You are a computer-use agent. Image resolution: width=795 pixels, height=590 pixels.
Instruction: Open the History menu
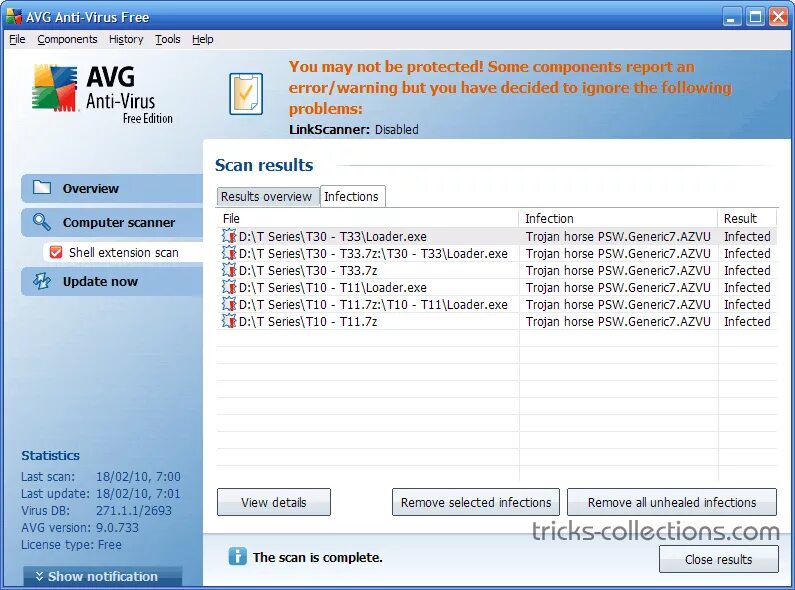[126, 39]
